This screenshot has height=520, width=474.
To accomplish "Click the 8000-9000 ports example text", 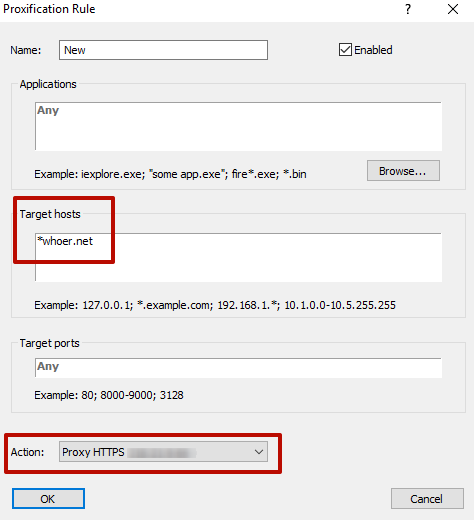I will 128,395.
